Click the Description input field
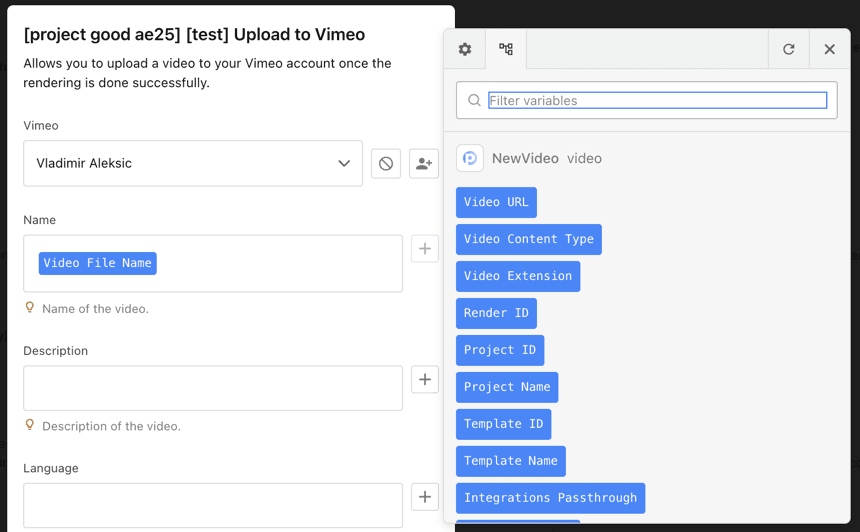Image resolution: width=860 pixels, height=532 pixels. tap(213, 388)
